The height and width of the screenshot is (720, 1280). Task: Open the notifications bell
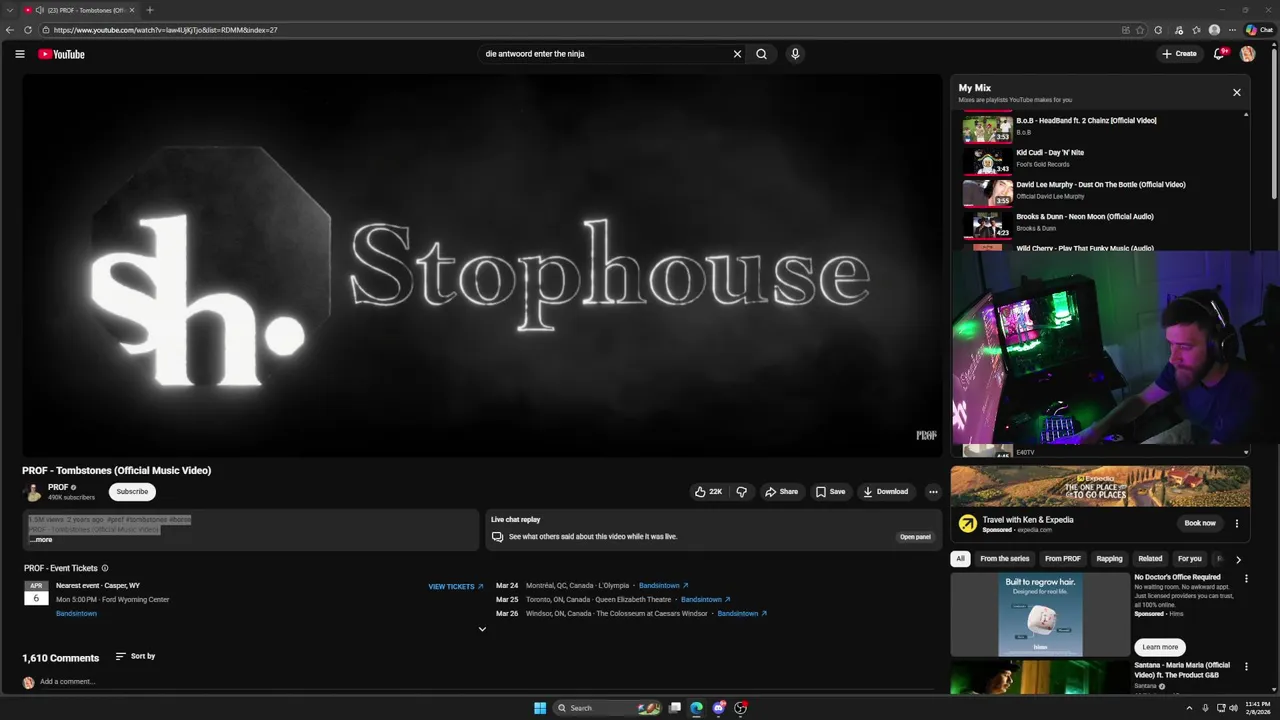tap(1219, 54)
